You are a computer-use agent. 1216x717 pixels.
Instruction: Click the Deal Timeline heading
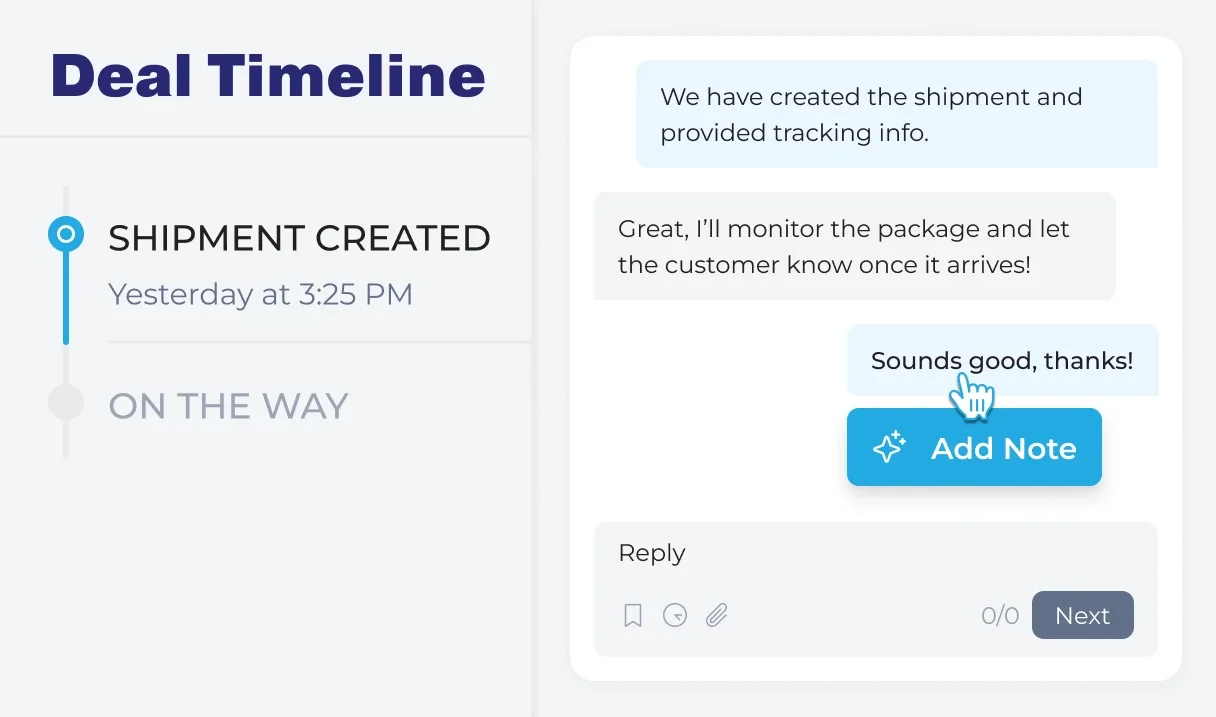click(x=268, y=76)
